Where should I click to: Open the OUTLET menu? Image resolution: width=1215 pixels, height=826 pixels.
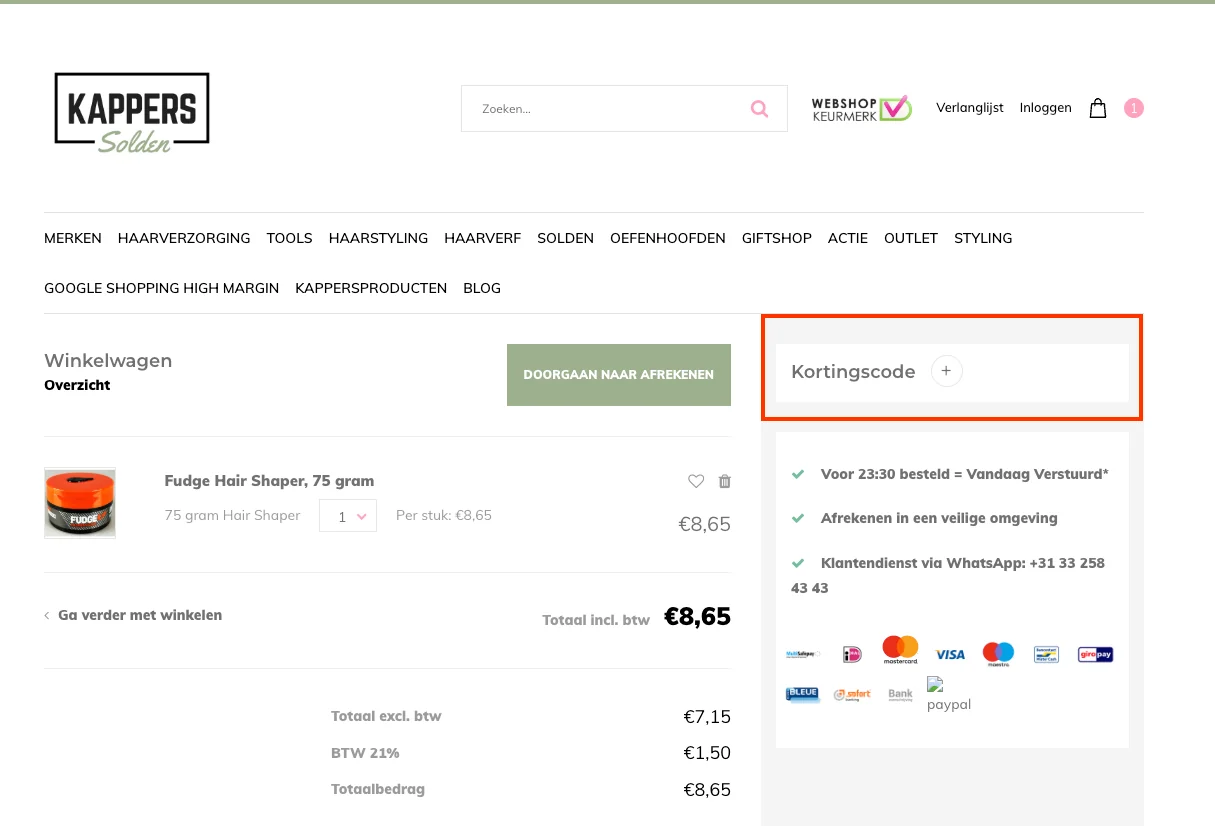[911, 238]
